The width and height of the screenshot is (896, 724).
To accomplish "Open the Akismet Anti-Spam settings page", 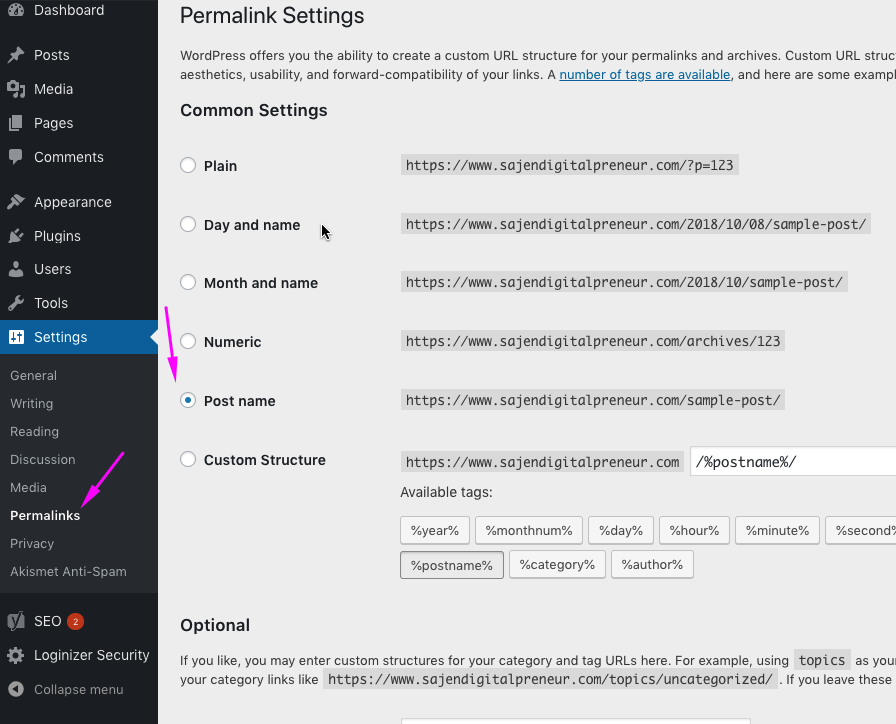I will pyautogui.click(x=68, y=572).
